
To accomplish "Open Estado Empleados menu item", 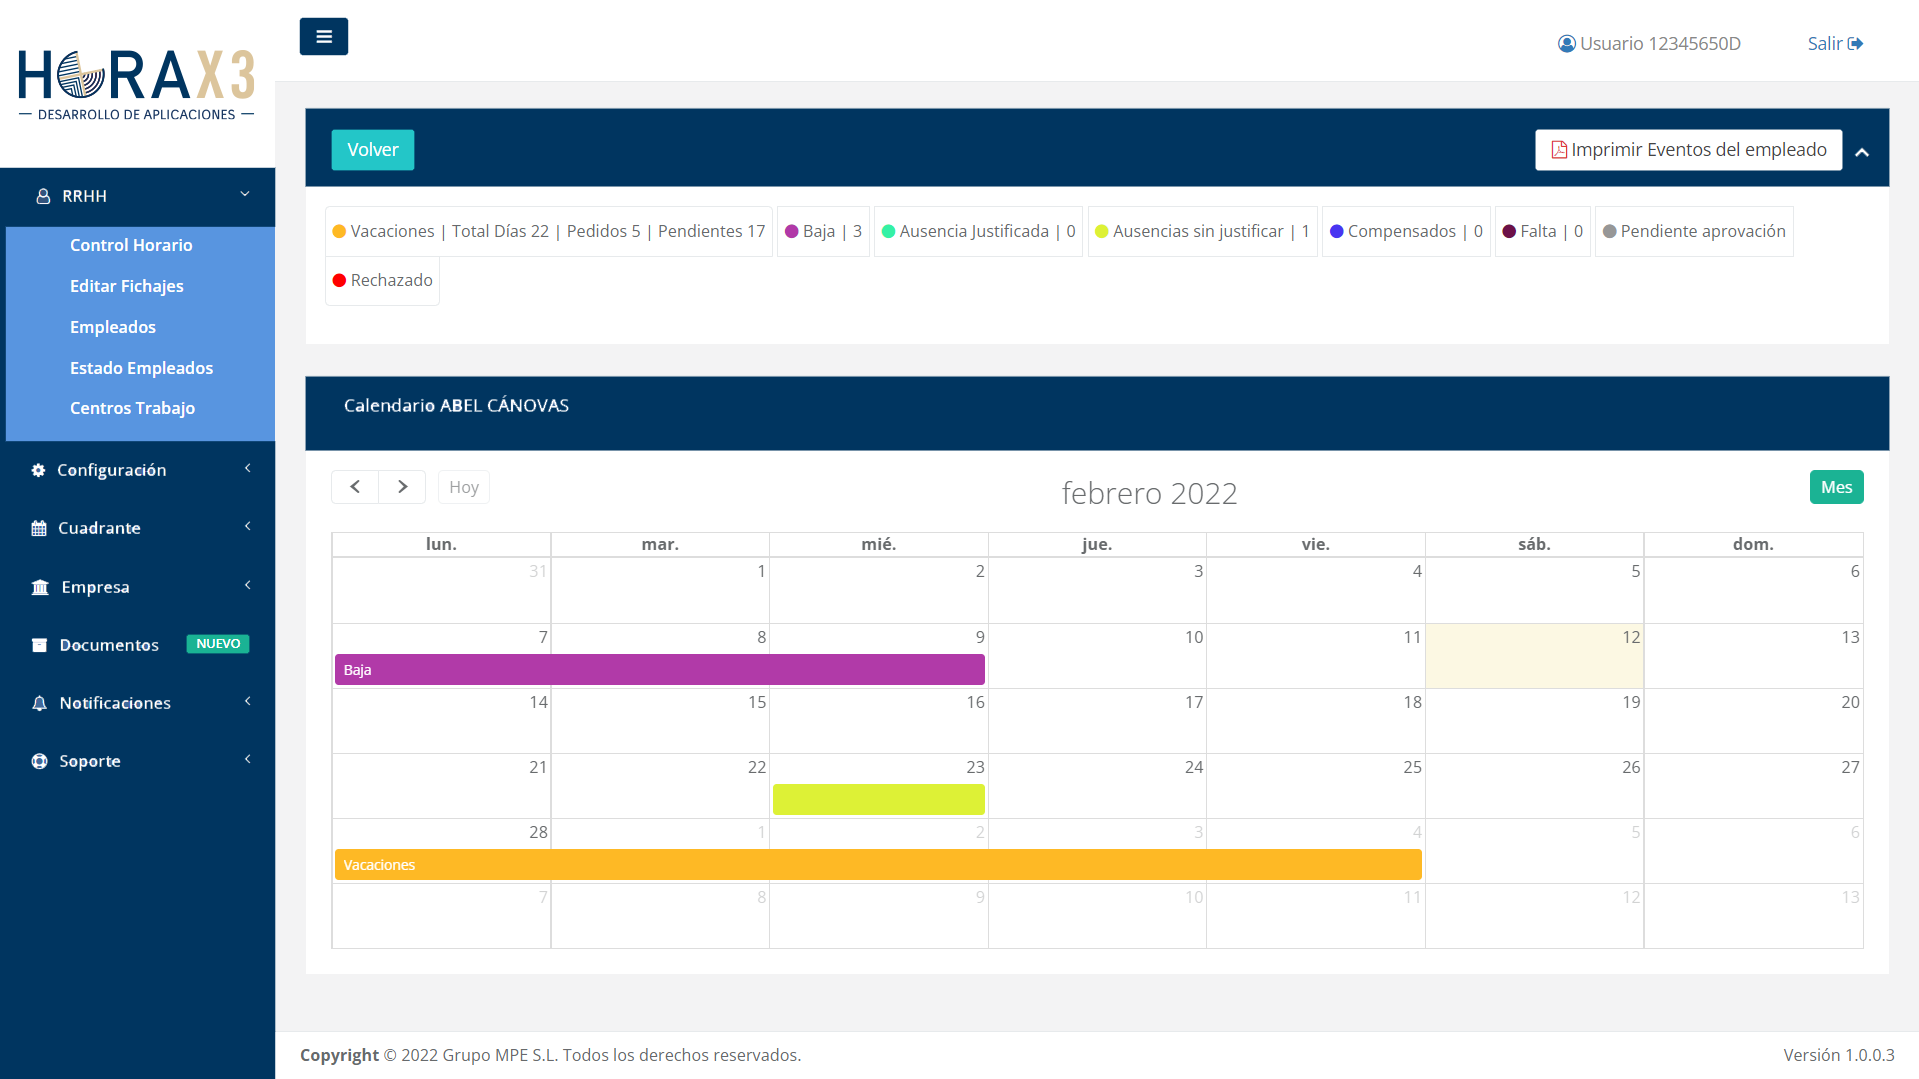I will pyautogui.click(x=141, y=368).
